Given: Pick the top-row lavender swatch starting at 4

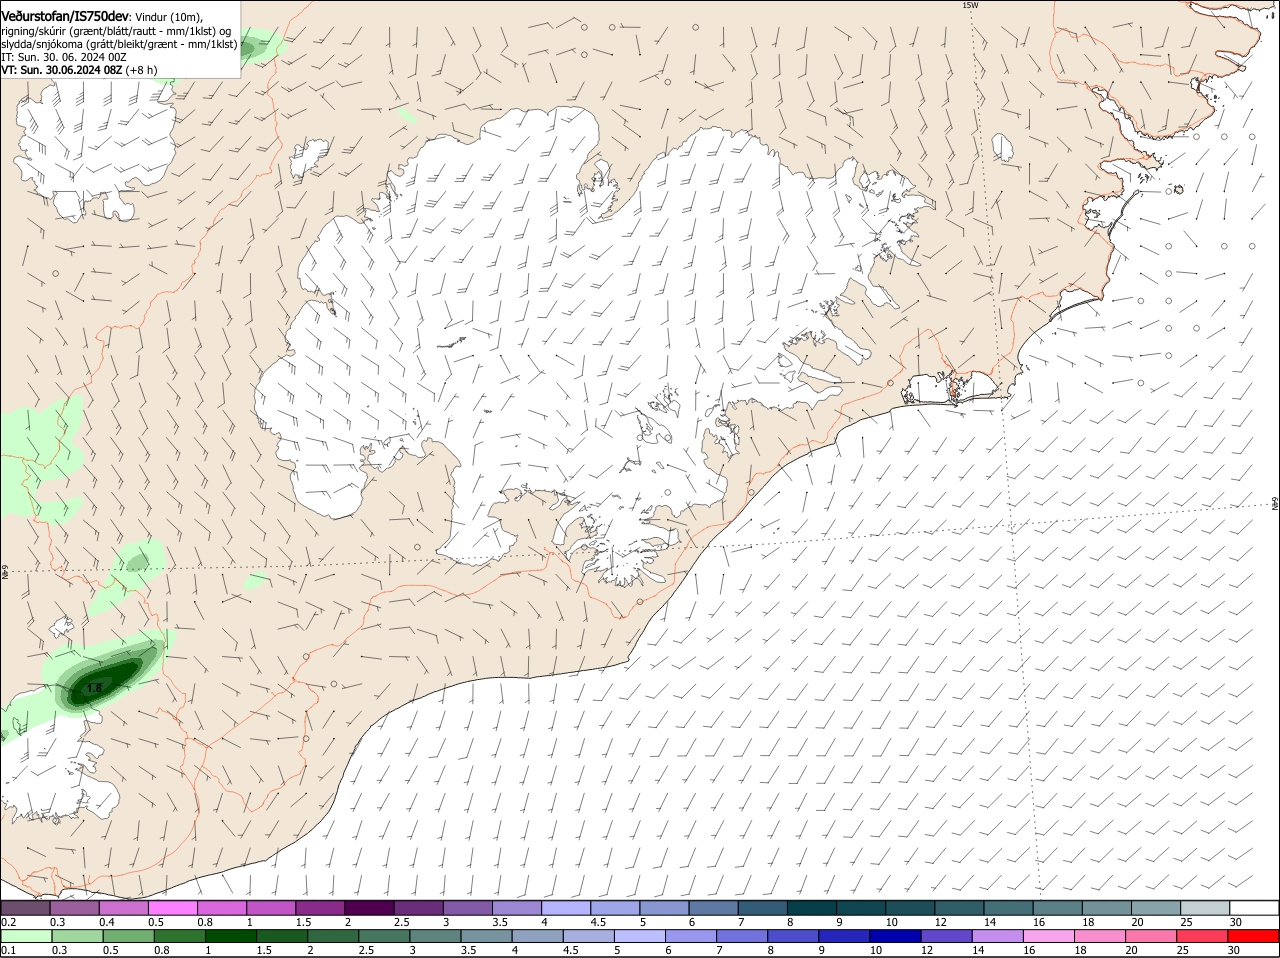Looking at the screenshot, I should click(x=565, y=907).
